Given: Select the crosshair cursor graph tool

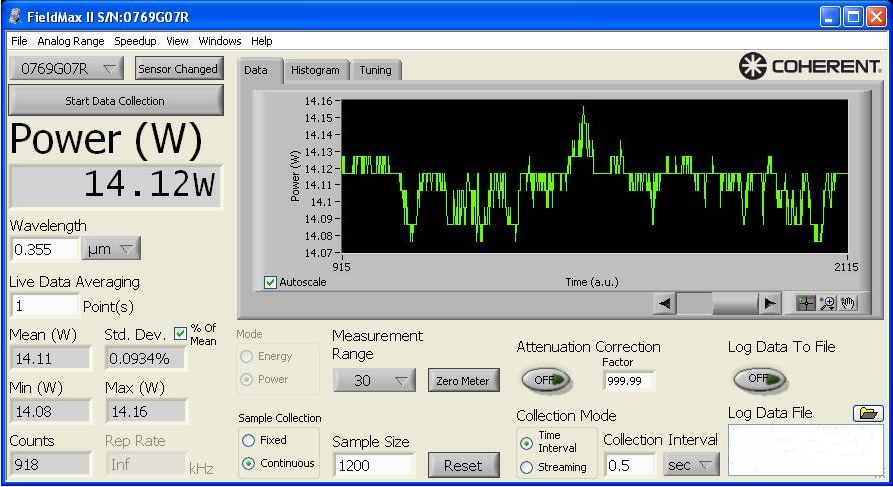Looking at the screenshot, I should click(805, 304).
